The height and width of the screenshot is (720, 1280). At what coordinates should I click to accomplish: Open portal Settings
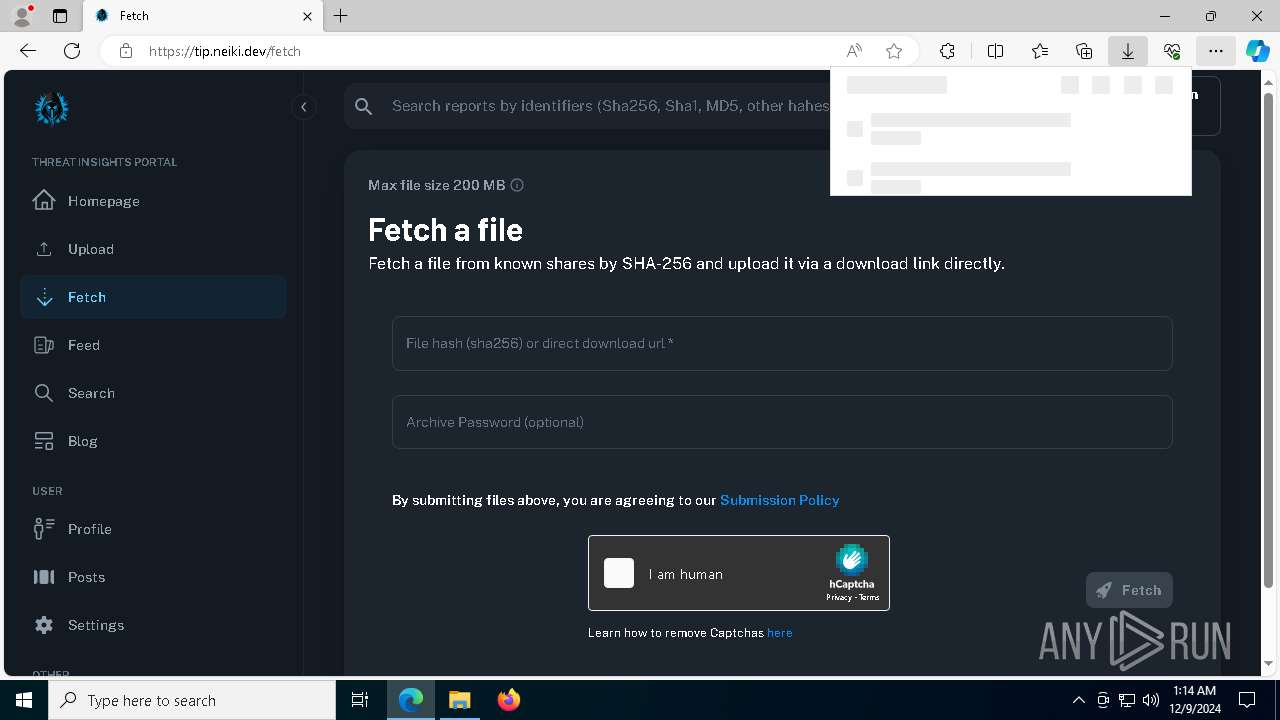(153, 625)
